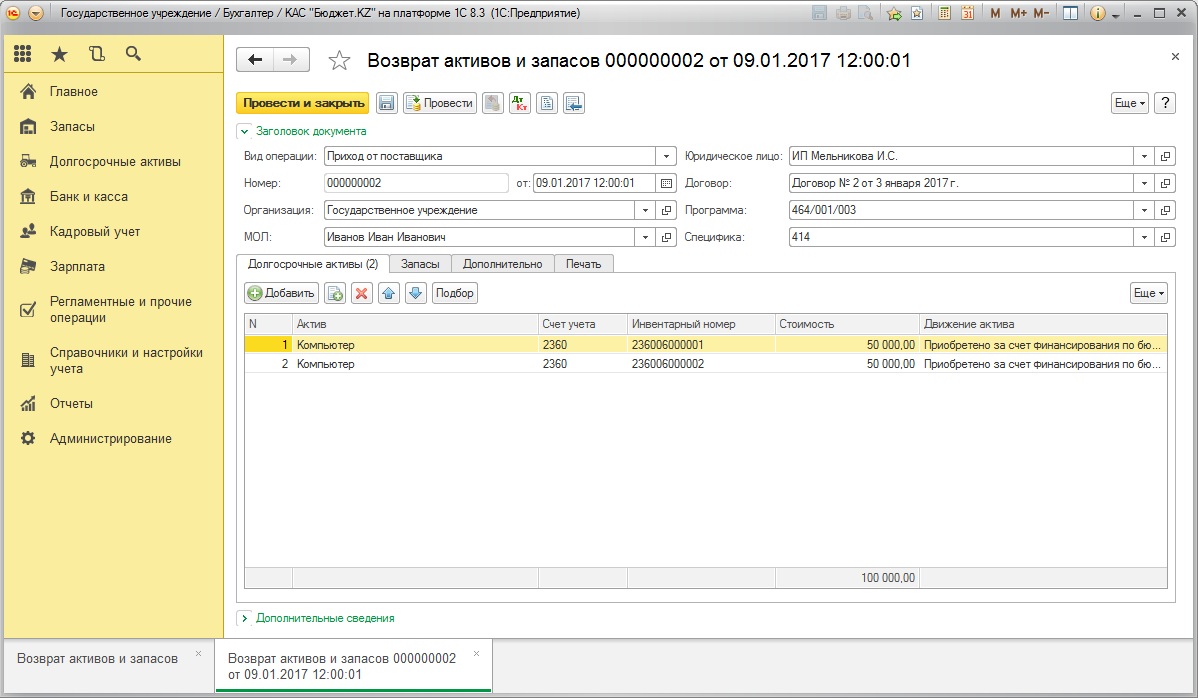This screenshot has width=1198, height=698.
Task: Add document to favorites star
Action: coord(339,60)
